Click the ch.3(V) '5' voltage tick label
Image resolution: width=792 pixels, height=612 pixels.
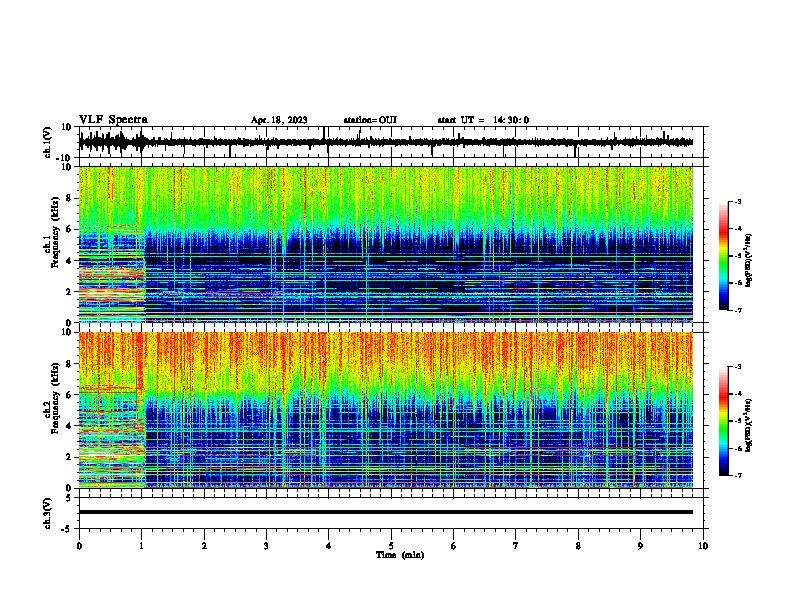click(x=69, y=498)
